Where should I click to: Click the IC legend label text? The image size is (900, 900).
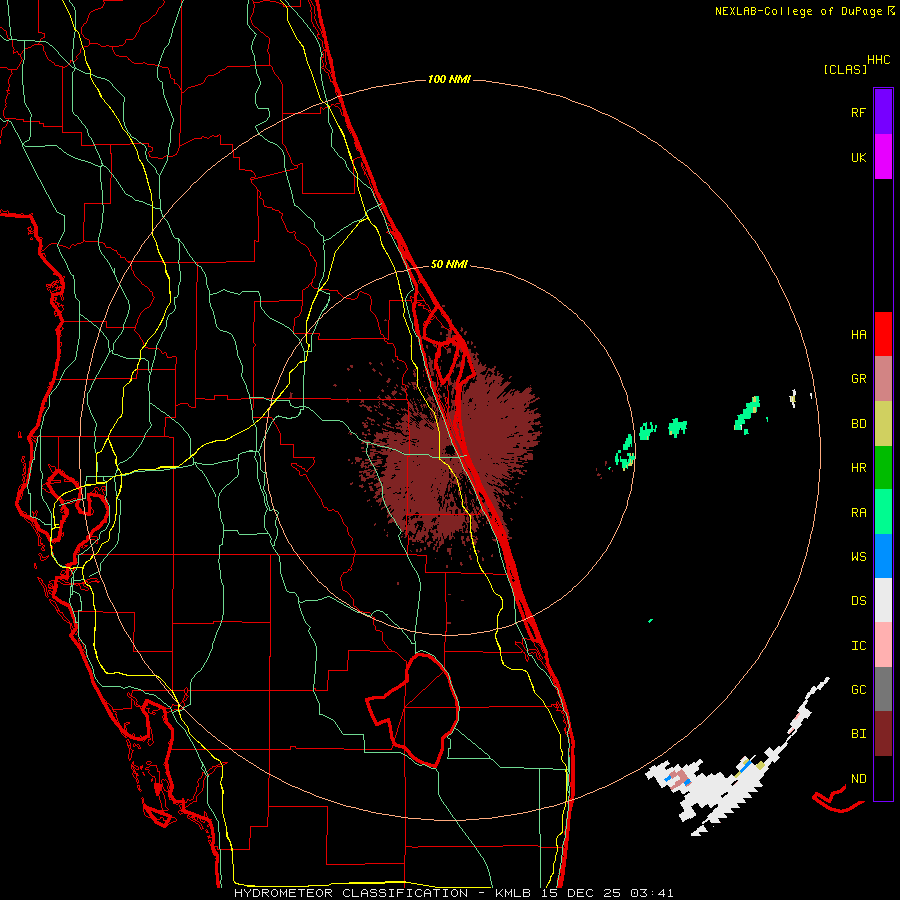pos(859,646)
